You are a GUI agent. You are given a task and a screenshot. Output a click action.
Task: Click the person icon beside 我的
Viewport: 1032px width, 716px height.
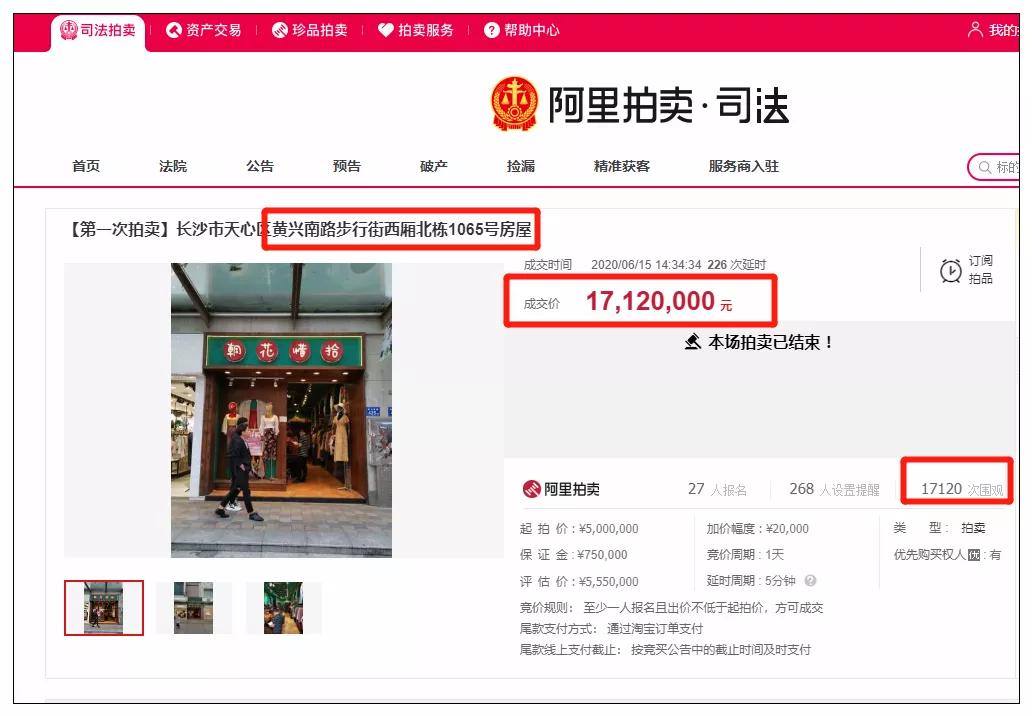click(x=975, y=31)
